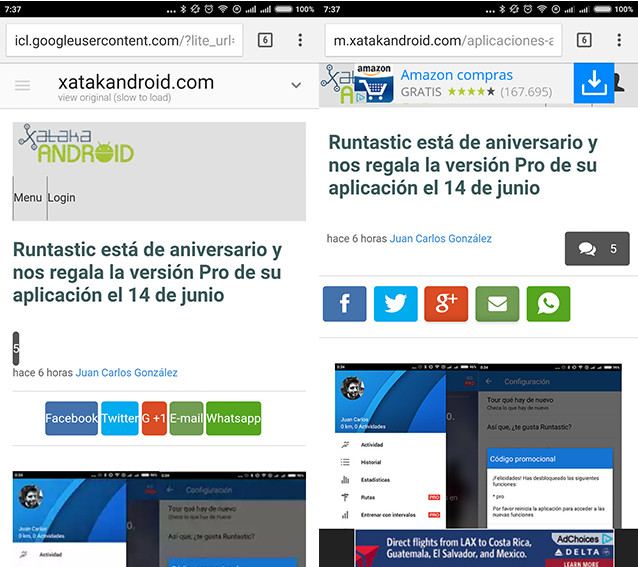Screen dimensions: 638x567
Task: Tap Amazon shopping cart ad icon
Action: coord(374,84)
